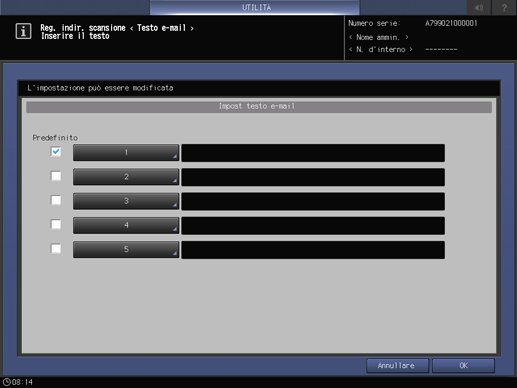Click the black text field for entry 3
Image resolution: width=517 pixels, height=388 pixels.
(313, 201)
